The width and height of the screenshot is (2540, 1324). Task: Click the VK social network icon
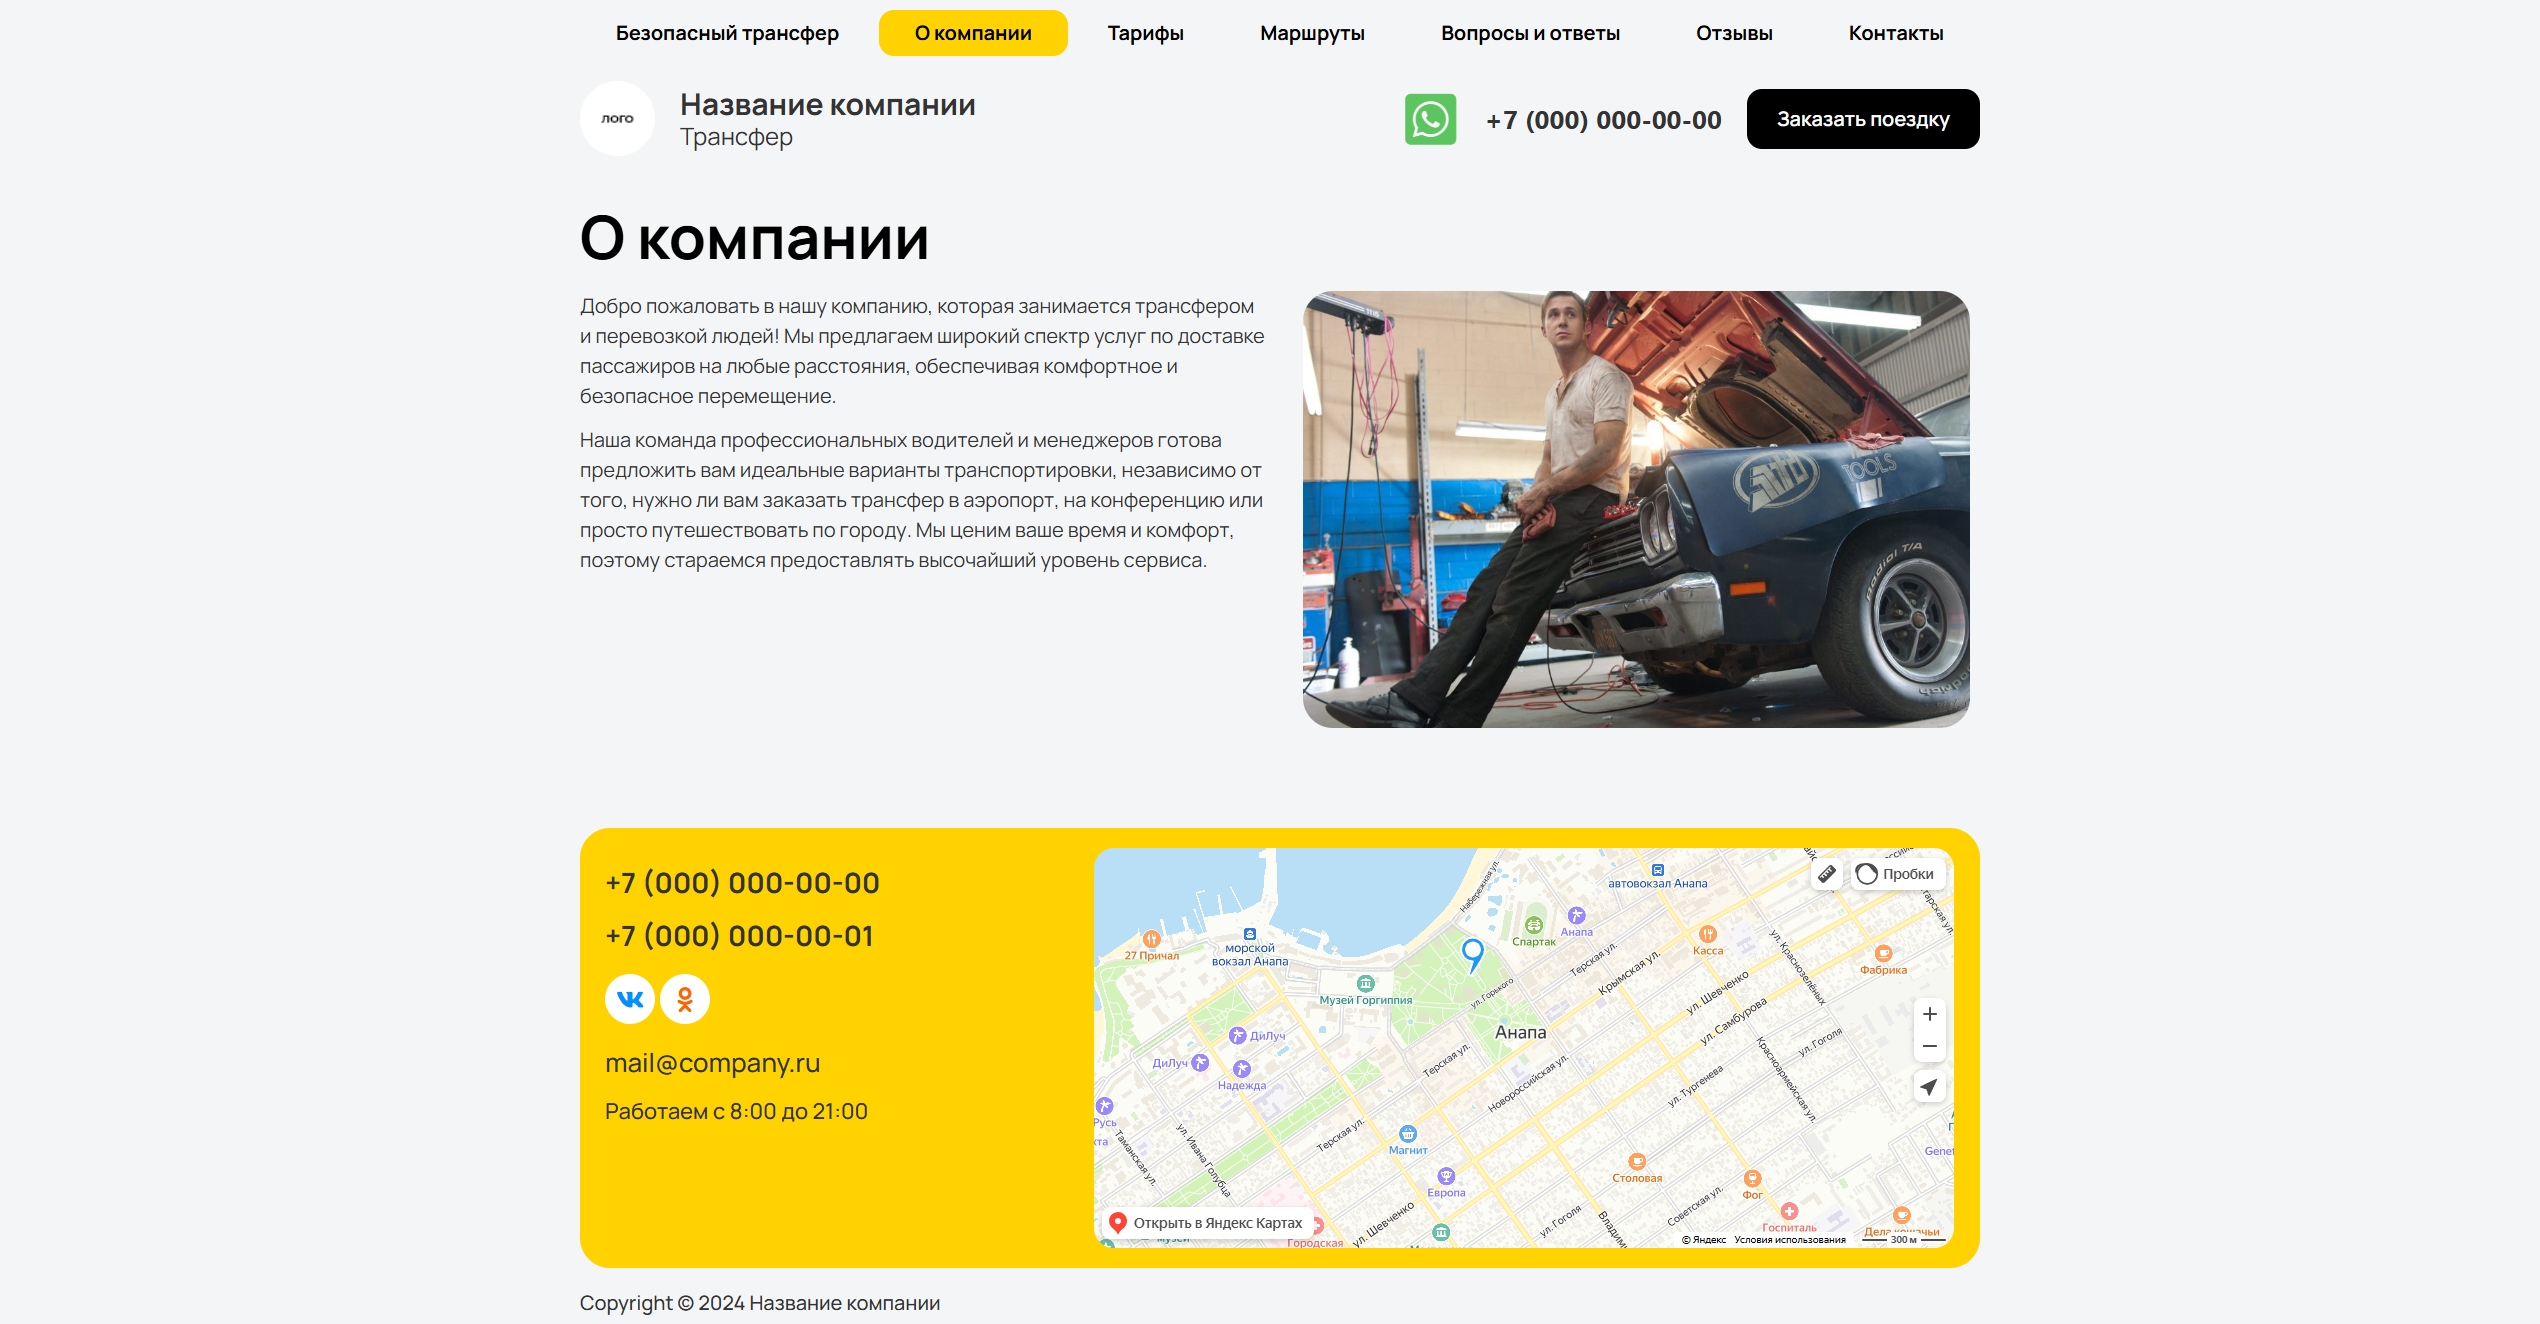coord(630,999)
